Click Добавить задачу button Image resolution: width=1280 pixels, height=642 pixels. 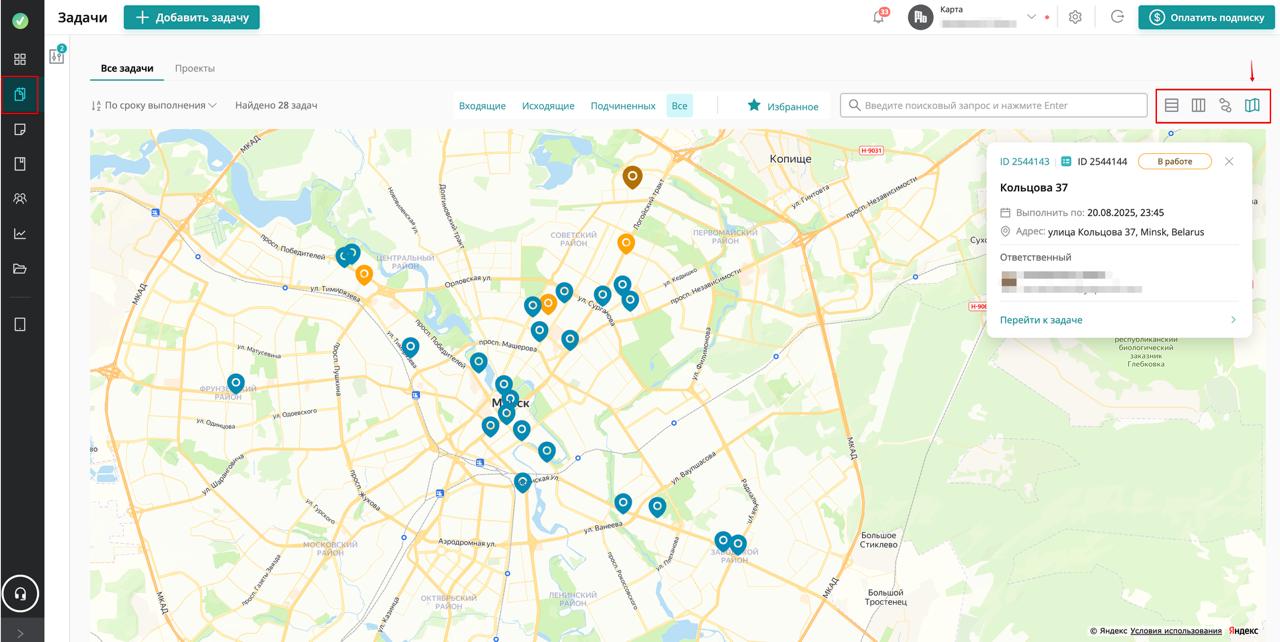(x=192, y=17)
